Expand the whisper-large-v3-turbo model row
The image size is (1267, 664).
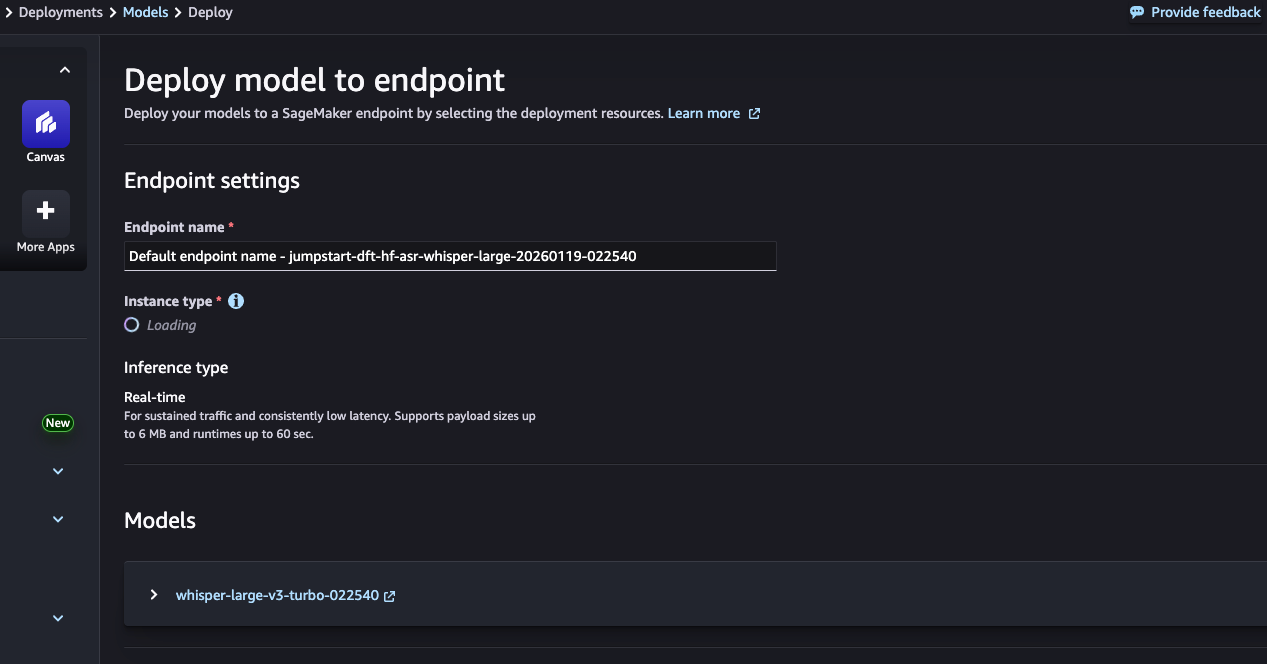click(154, 595)
